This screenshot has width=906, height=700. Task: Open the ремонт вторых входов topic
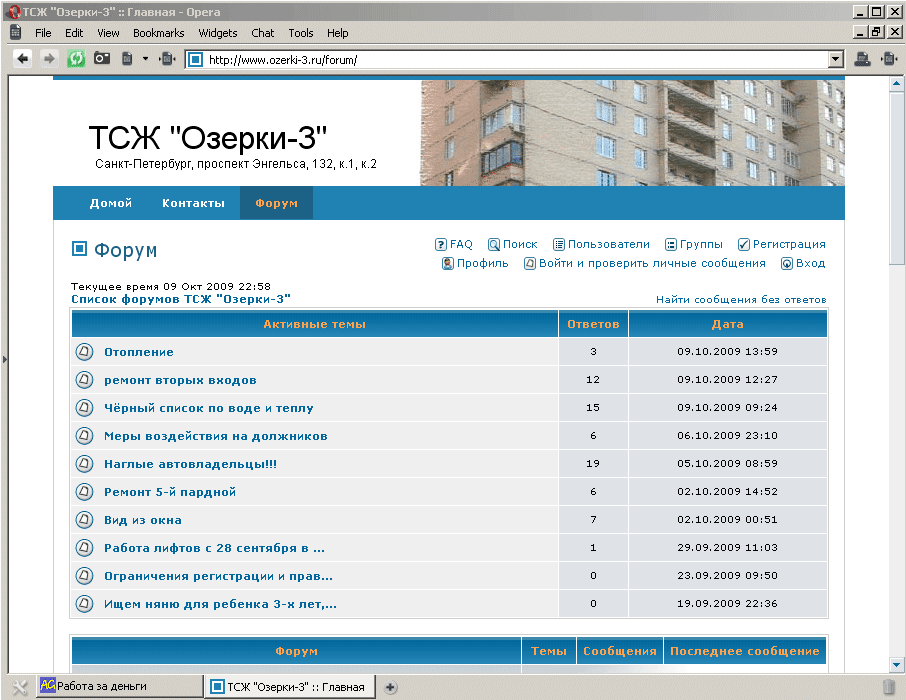tap(180, 380)
